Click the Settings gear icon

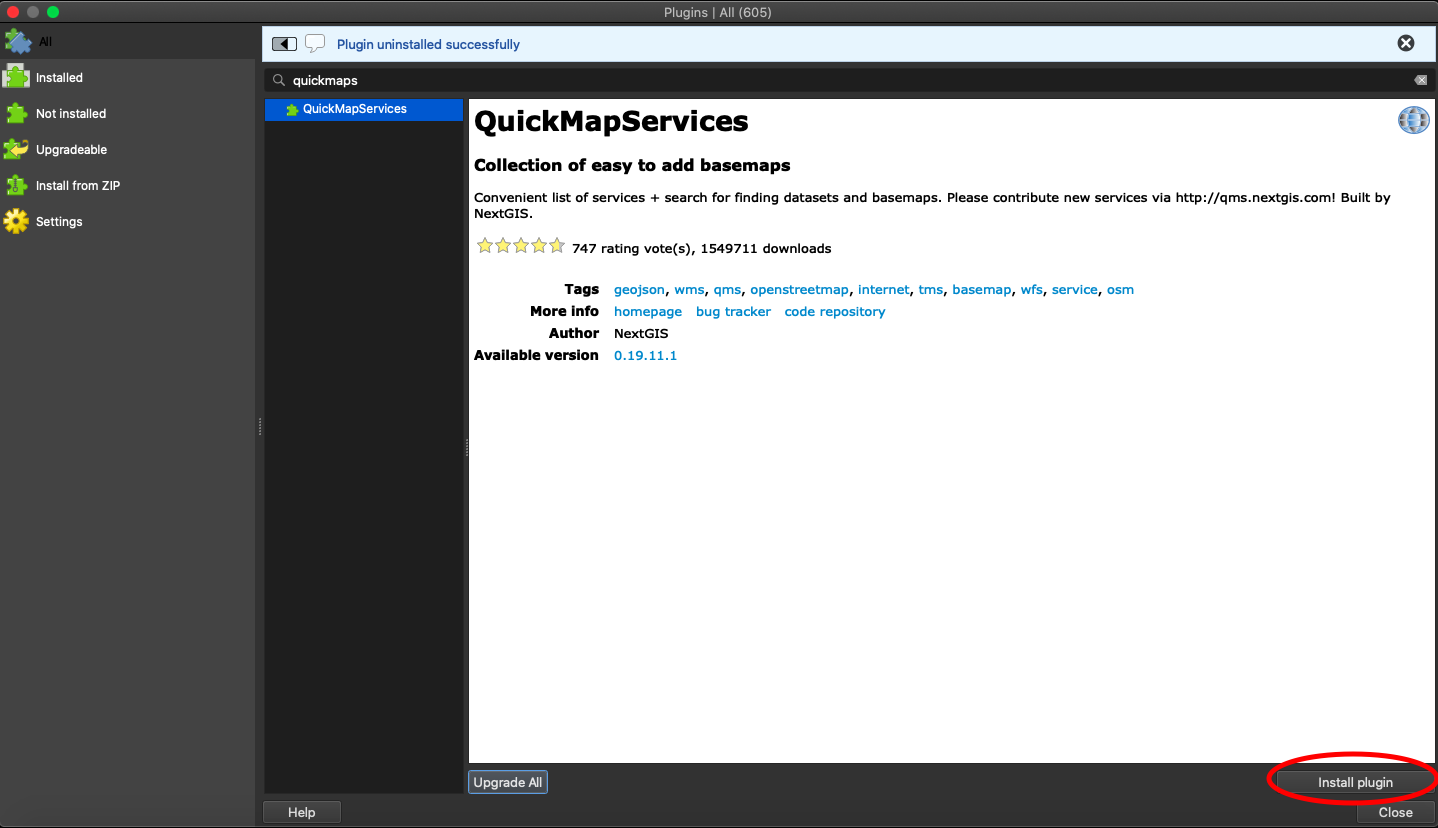coord(16,222)
